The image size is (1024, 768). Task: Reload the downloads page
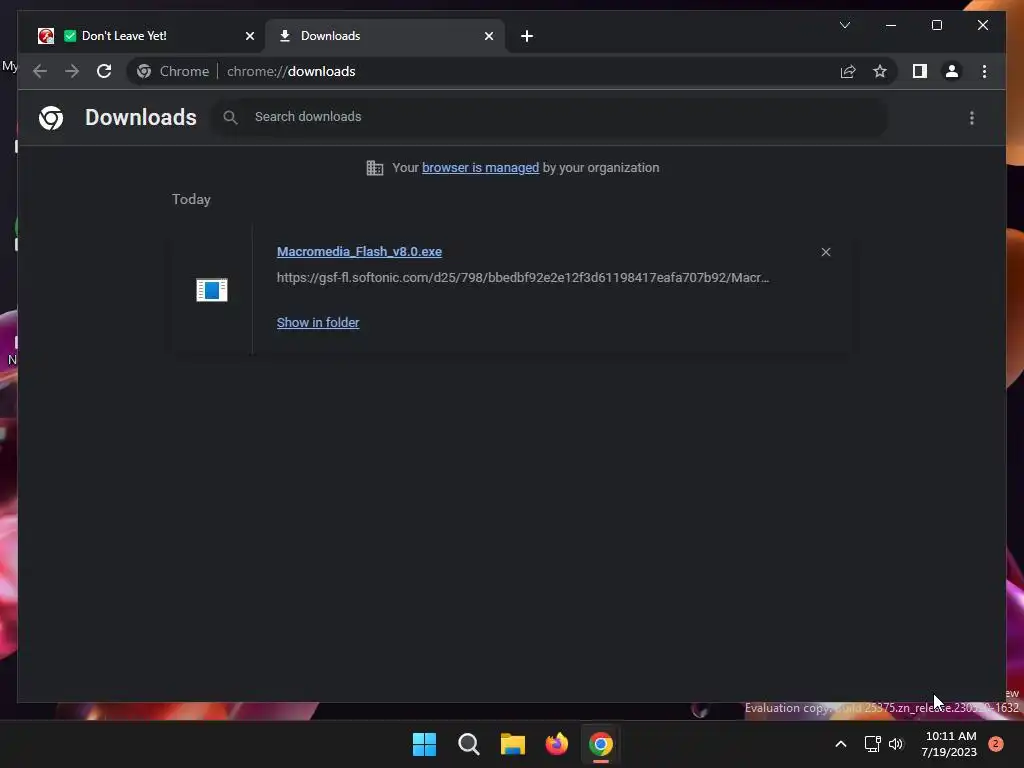(x=104, y=71)
